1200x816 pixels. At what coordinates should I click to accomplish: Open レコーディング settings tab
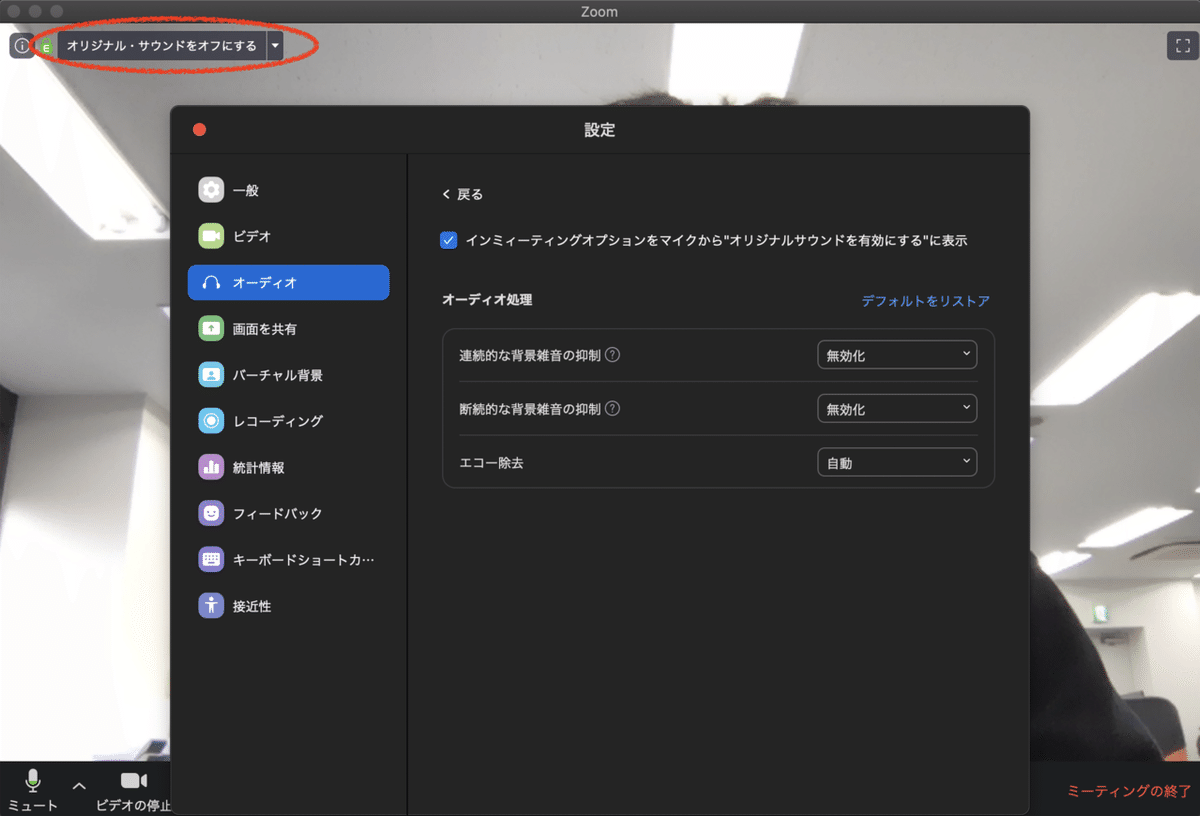point(289,421)
